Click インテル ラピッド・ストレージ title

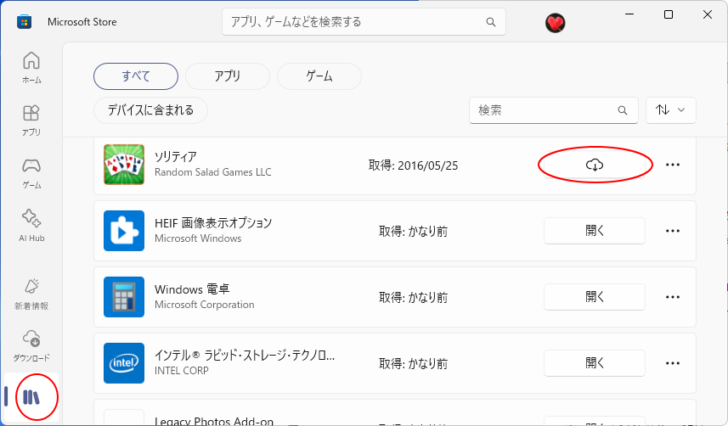[244, 355]
